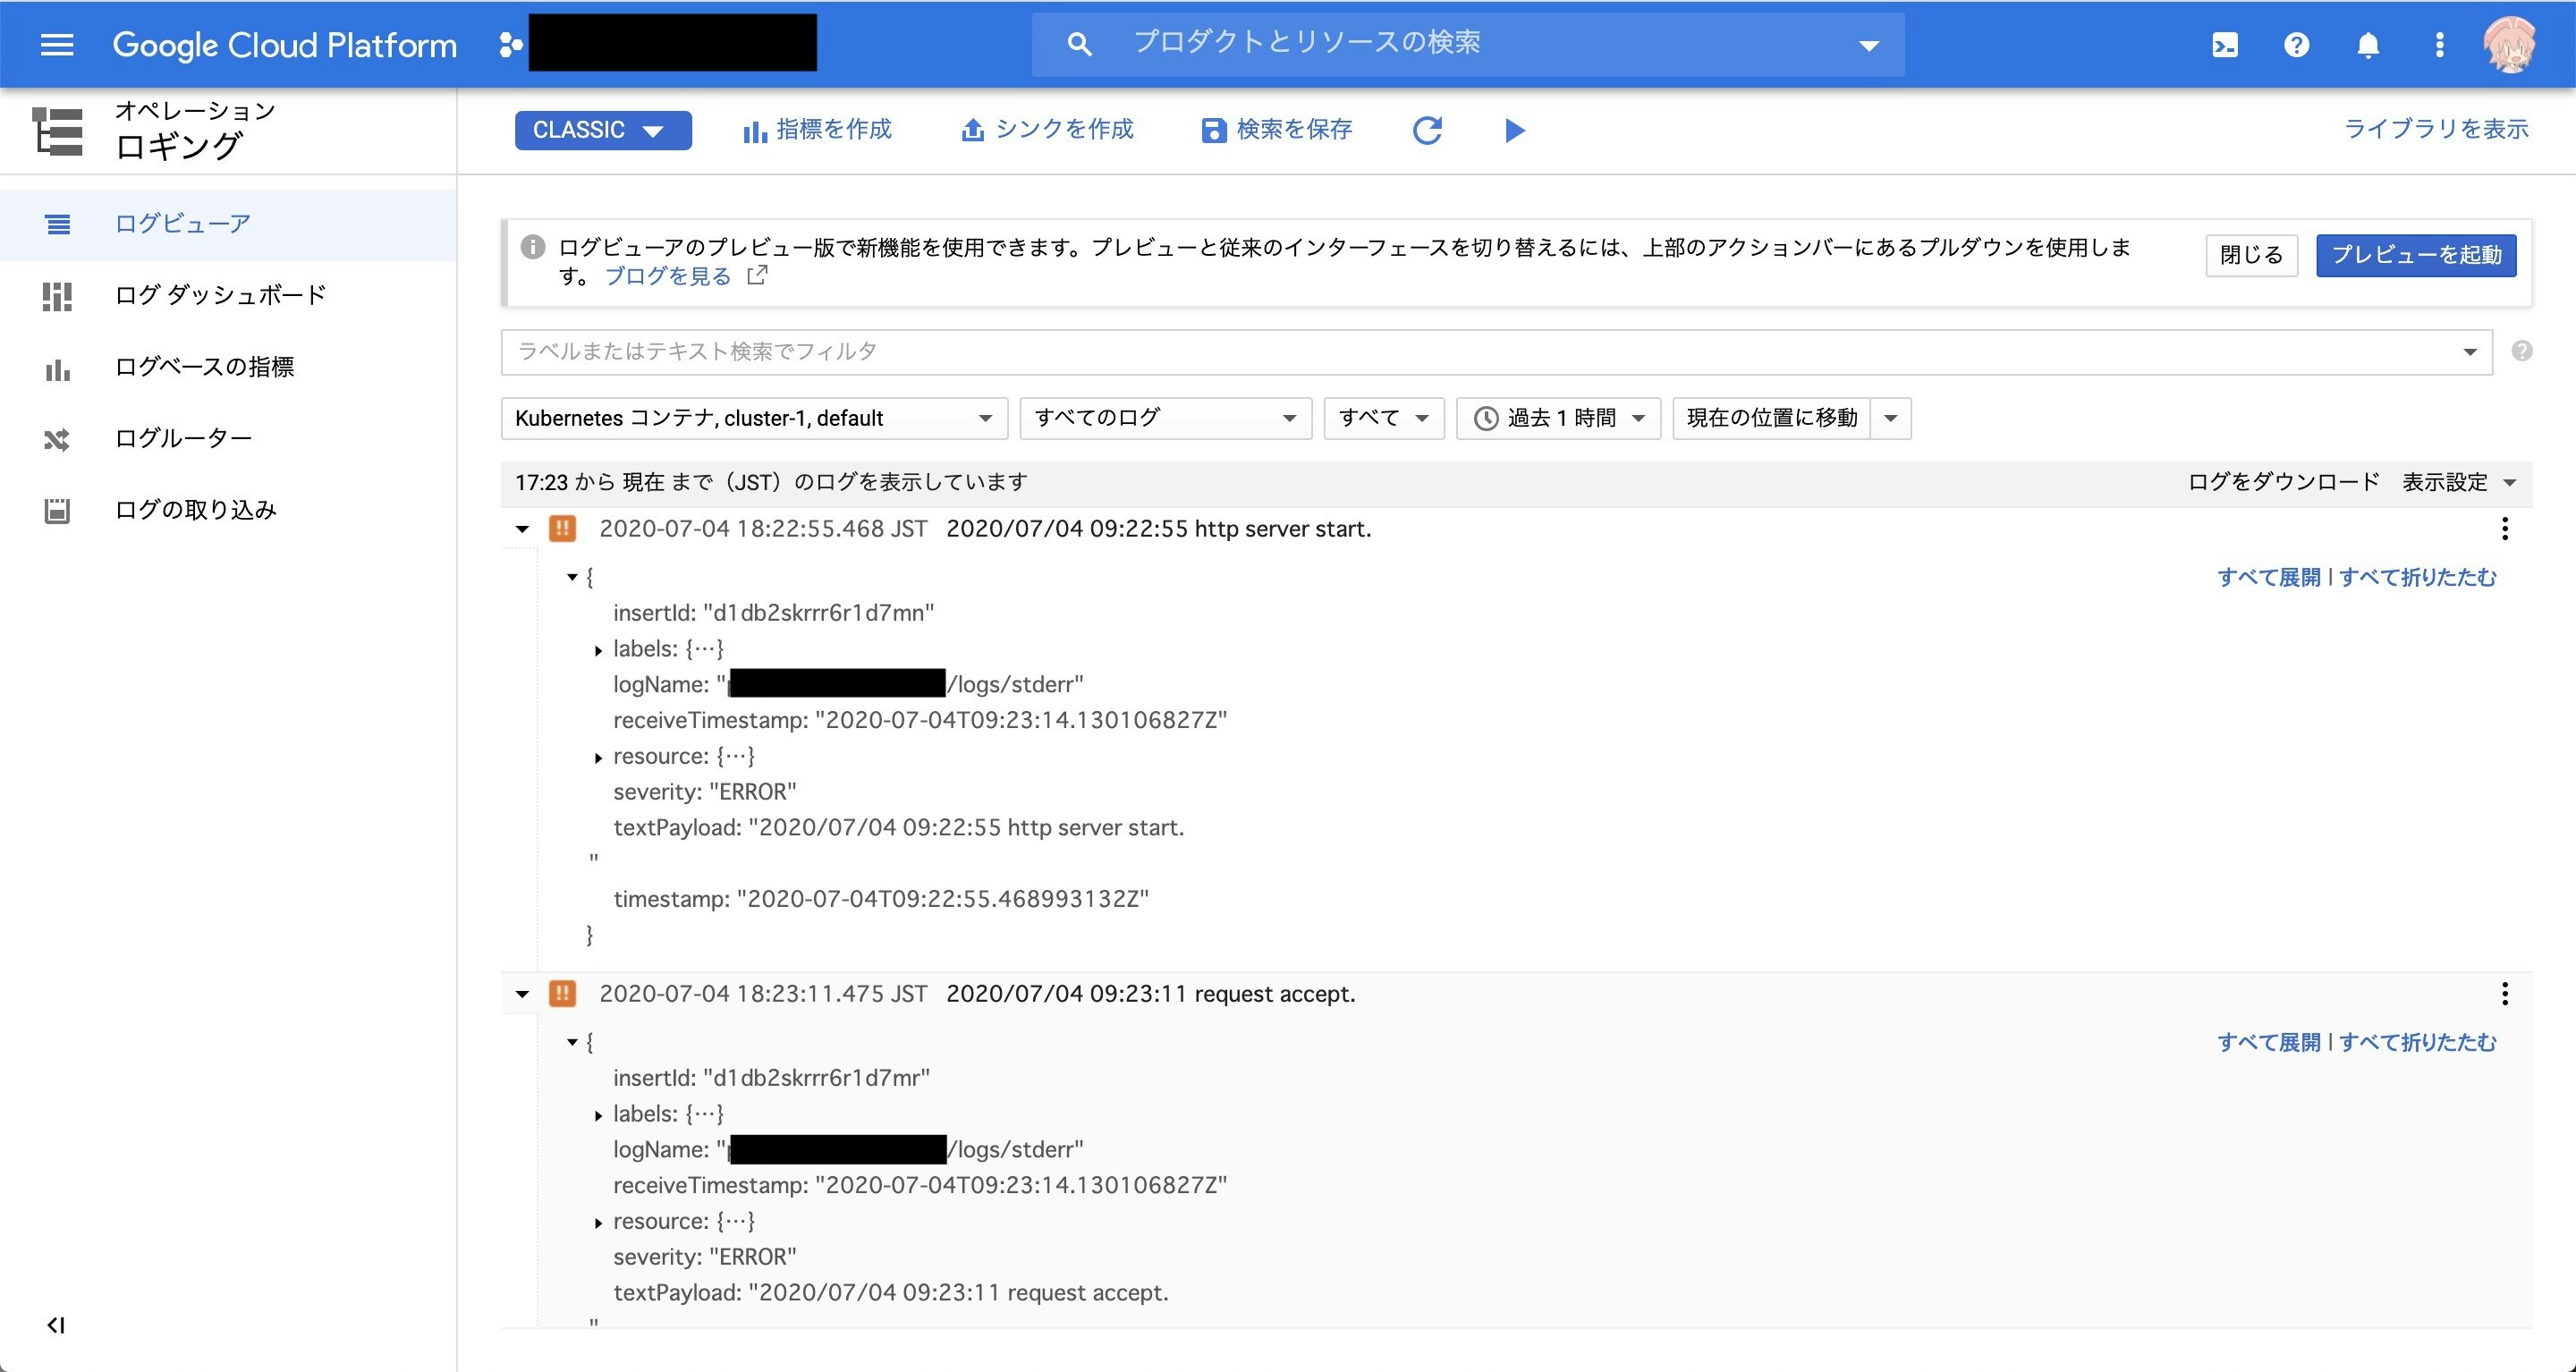This screenshot has width=2576, height=1372.
Task: Click the info icon in the preview banner
Action: (533, 246)
